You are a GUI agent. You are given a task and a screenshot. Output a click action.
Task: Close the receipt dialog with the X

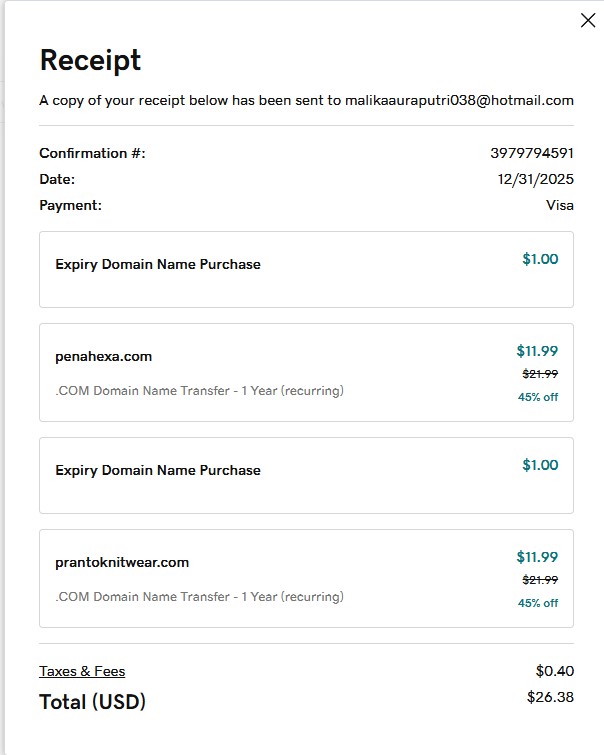pos(588,20)
